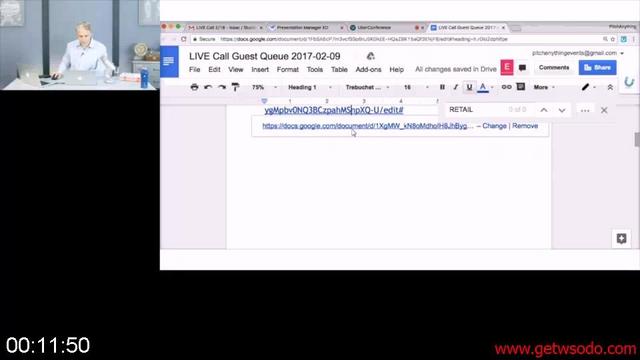Click the blue browser extension icon
Screen dimensions: 640x360
(623, 39)
